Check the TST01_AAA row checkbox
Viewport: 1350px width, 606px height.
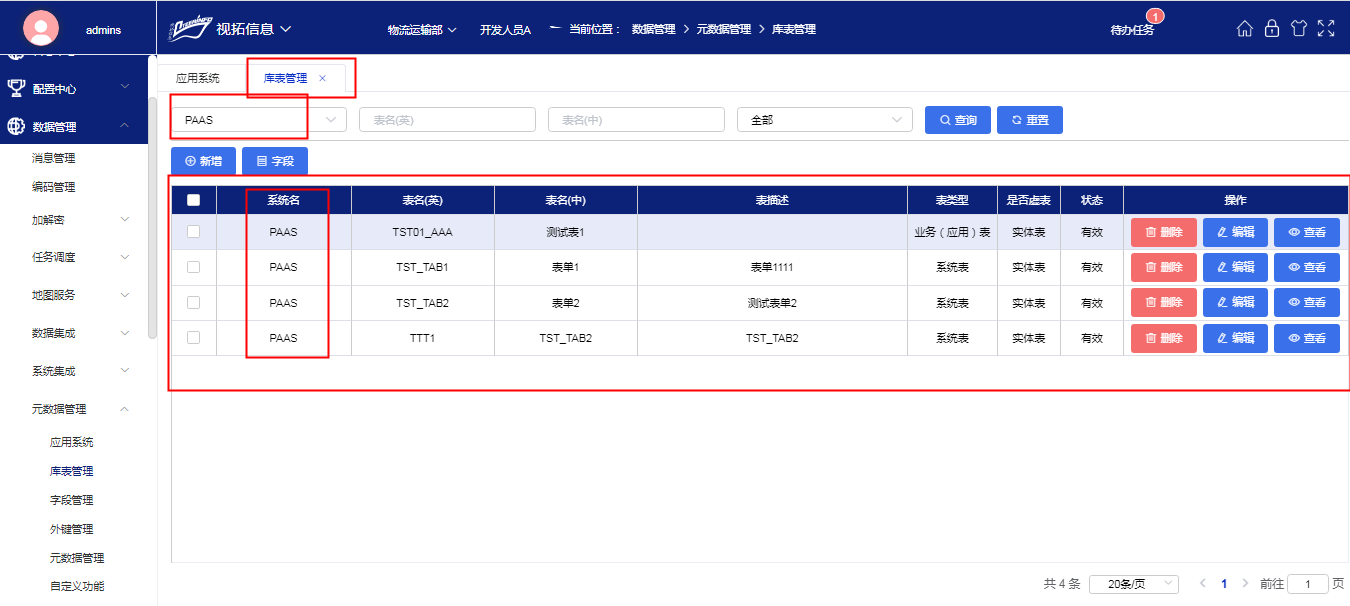(194, 232)
